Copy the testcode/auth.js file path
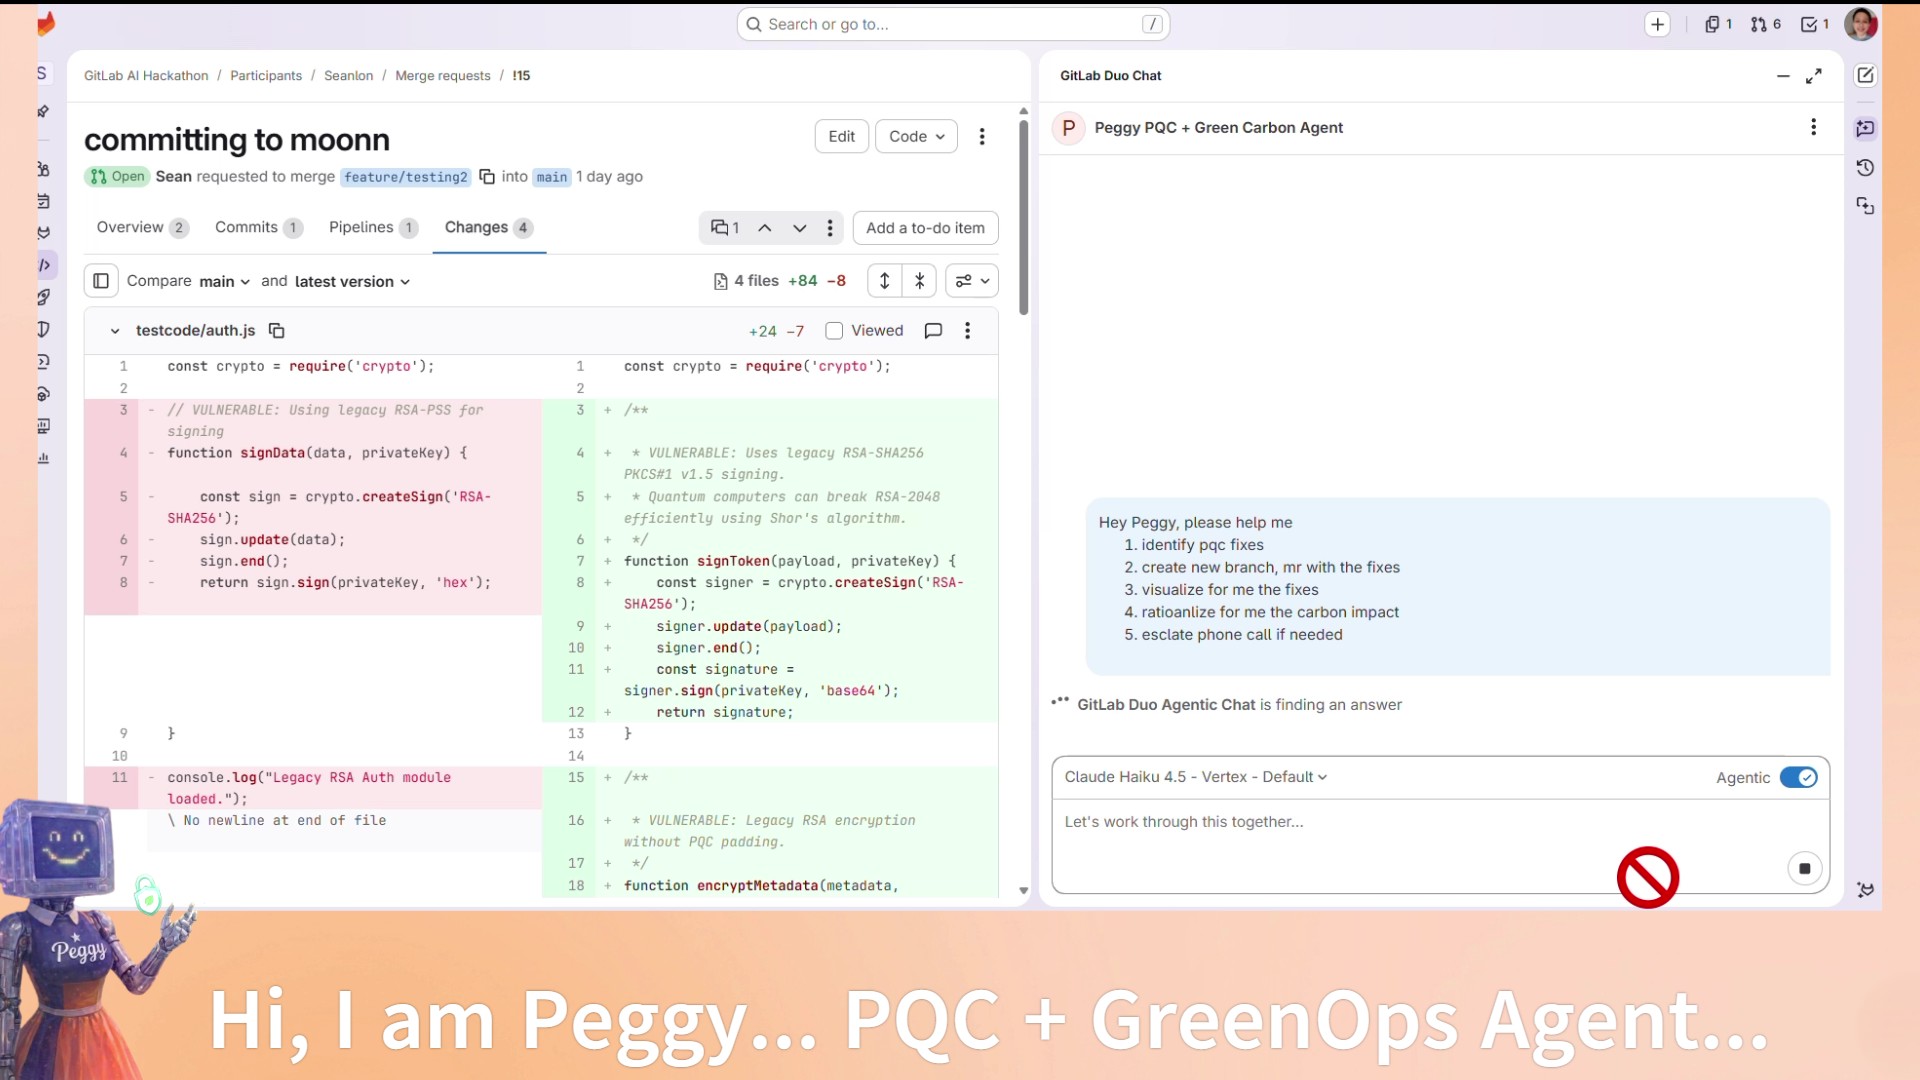 [277, 331]
